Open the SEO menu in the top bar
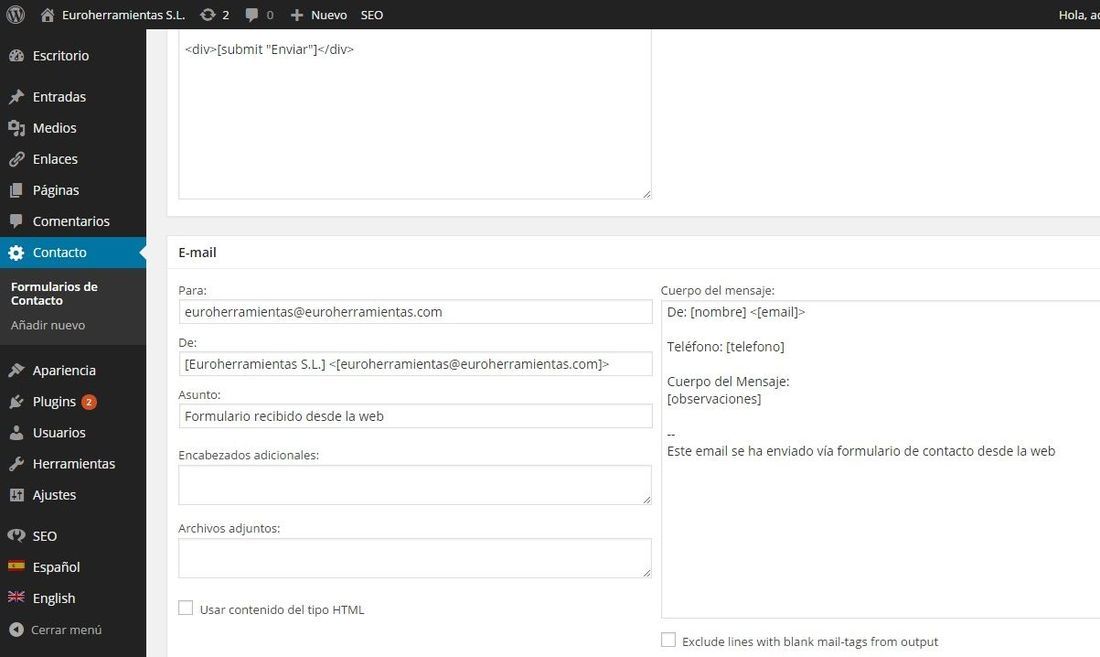Screen dimensions: 1100x657 tap(372, 15)
